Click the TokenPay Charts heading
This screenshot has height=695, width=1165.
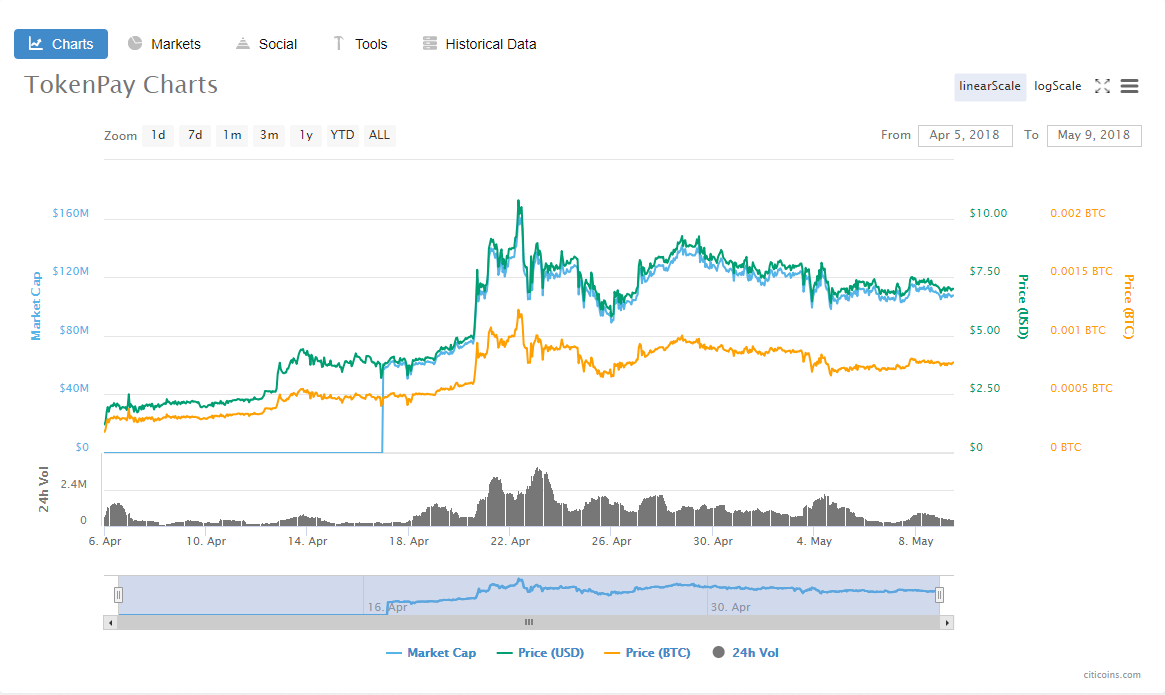pyautogui.click(x=121, y=85)
